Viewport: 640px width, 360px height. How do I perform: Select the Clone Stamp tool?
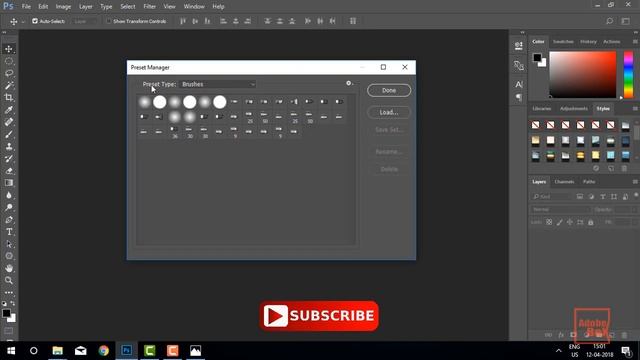(9, 147)
